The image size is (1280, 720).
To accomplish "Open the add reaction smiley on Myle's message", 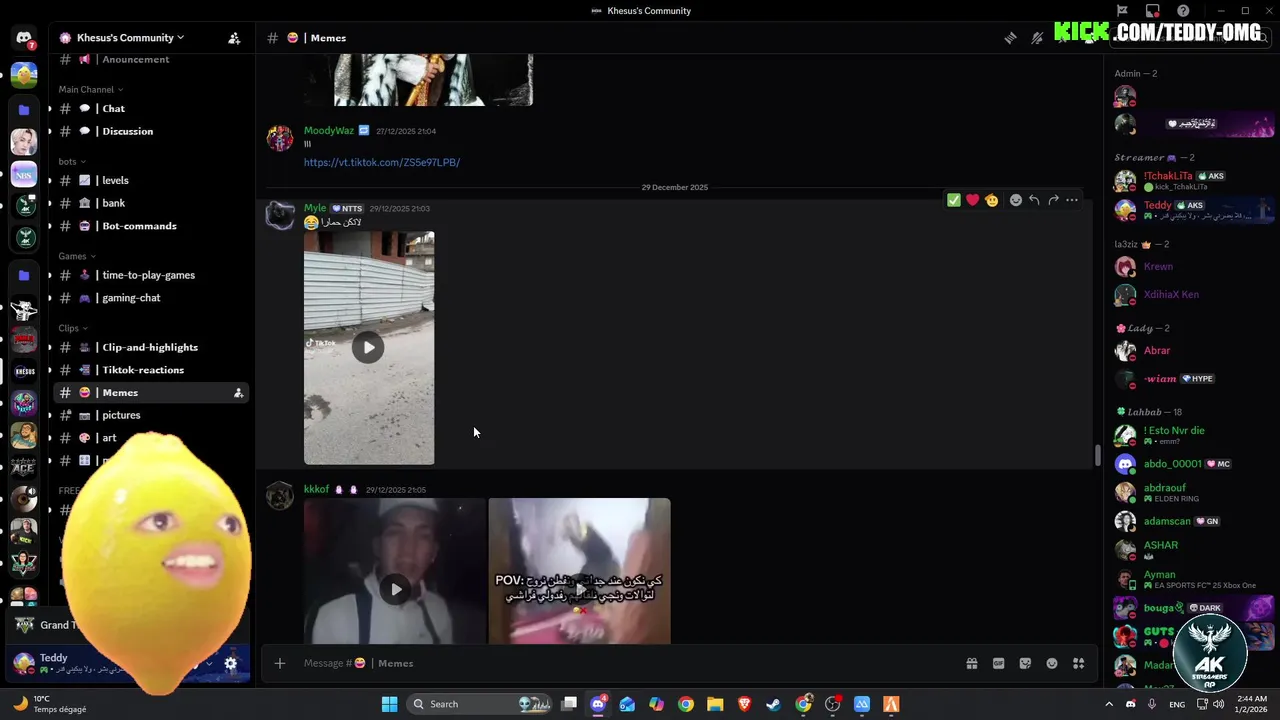I will click(1016, 200).
